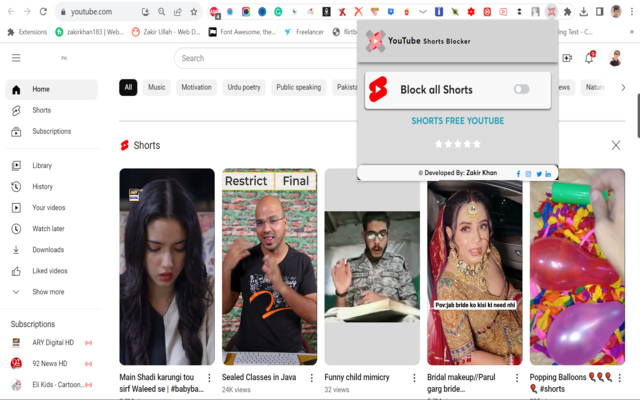Open the YouTube guide hamburger menu

(16, 58)
